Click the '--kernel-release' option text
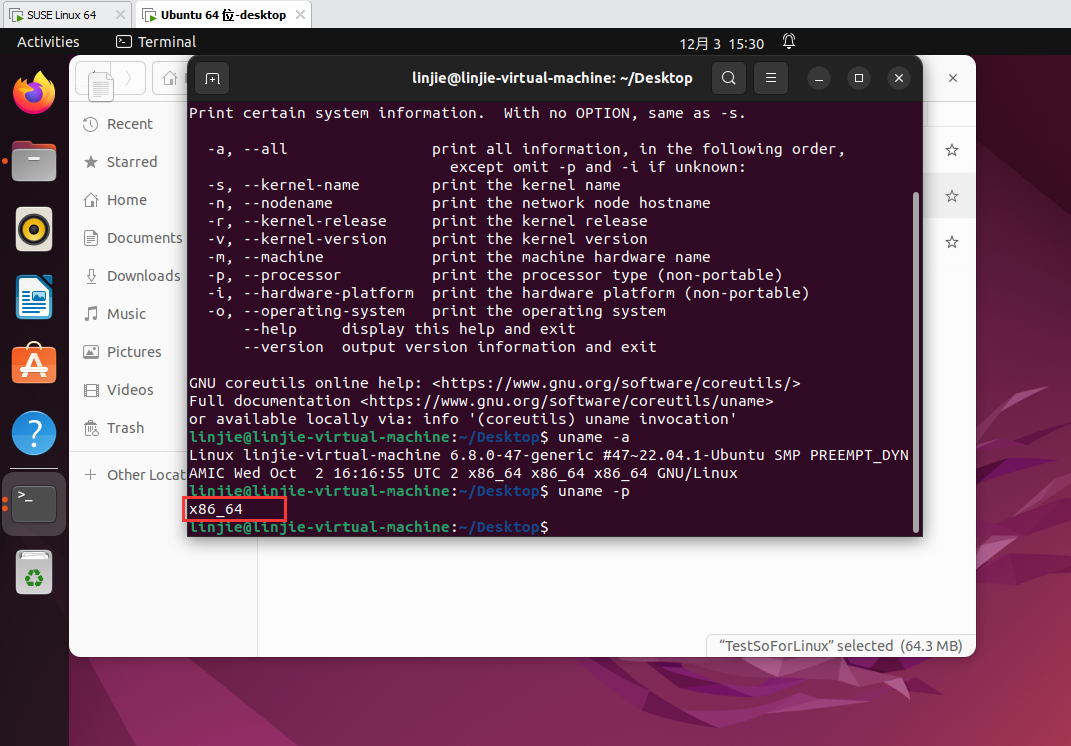 (315, 221)
